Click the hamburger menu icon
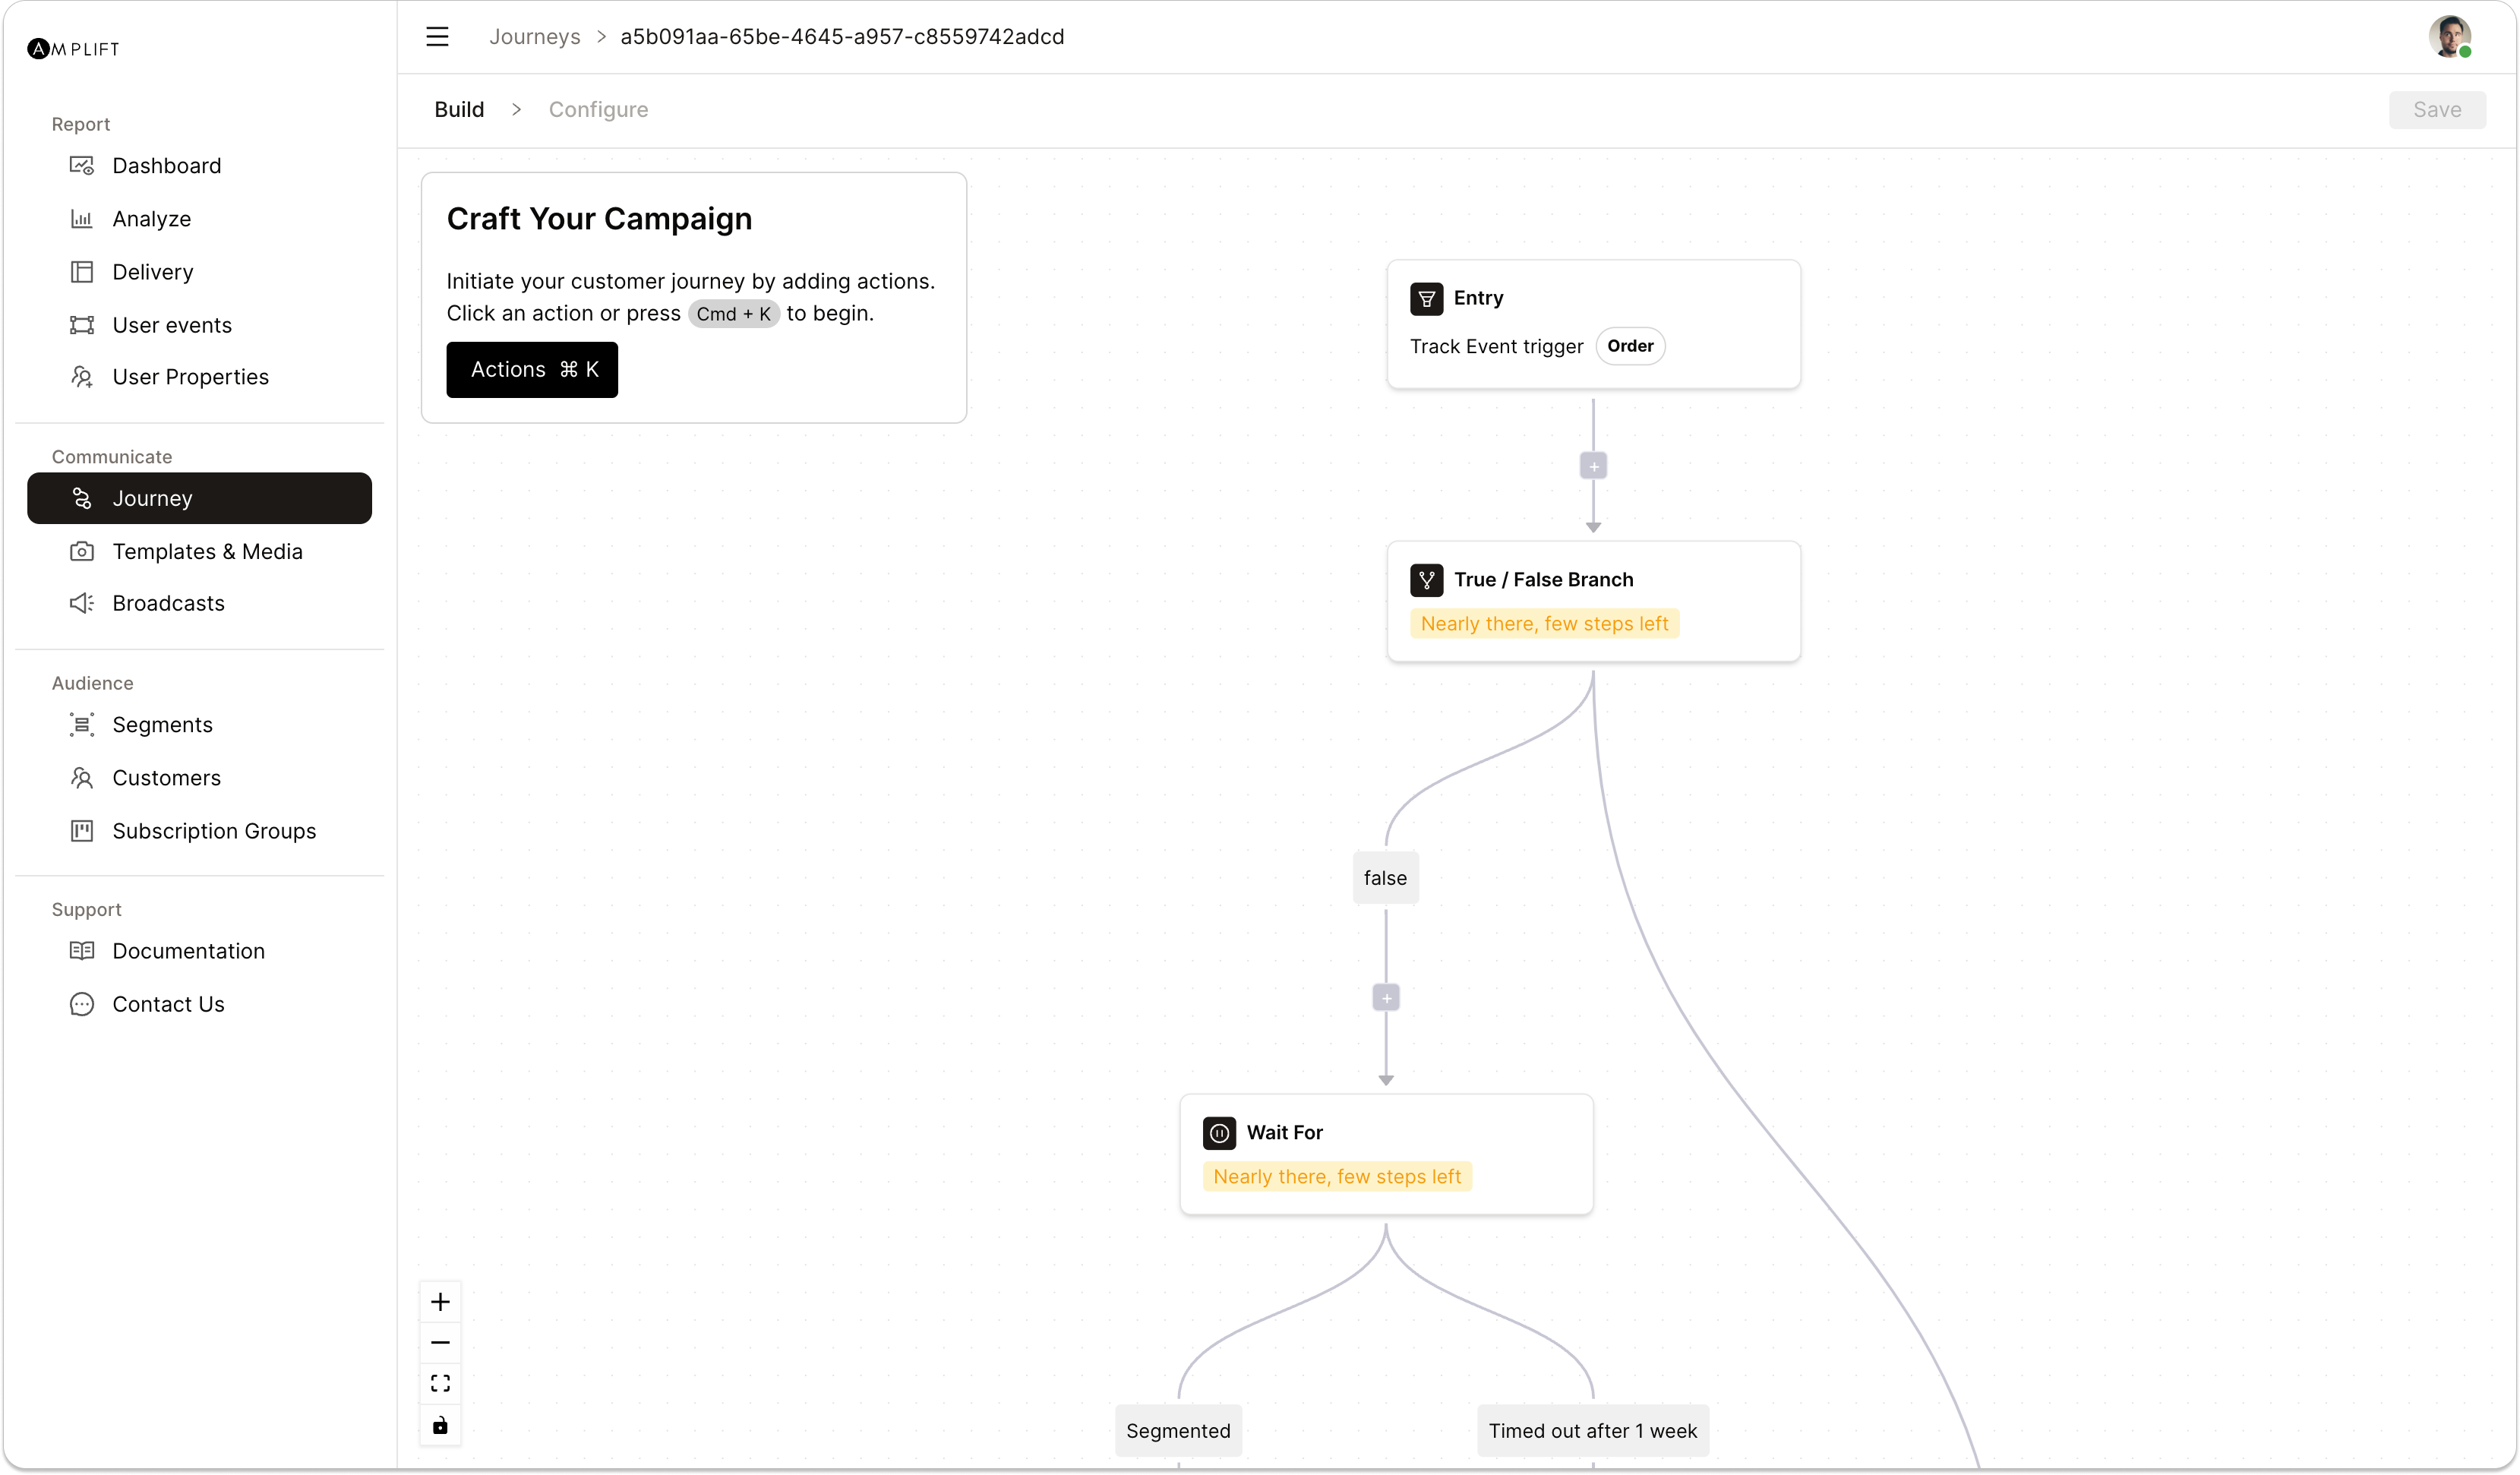 point(437,37)
